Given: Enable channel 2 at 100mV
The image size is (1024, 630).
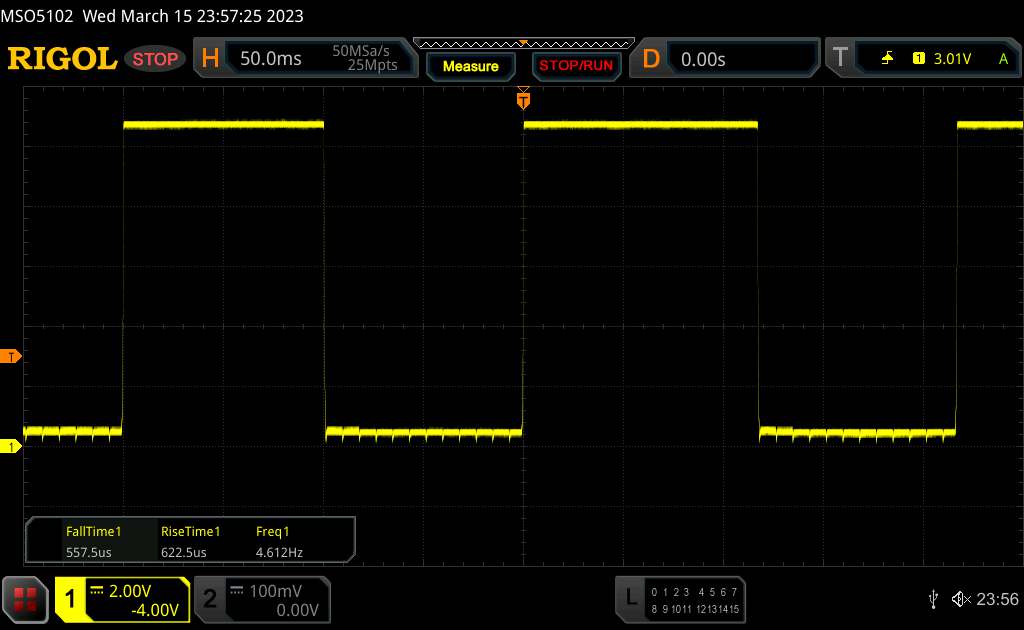Looking at the screenshot, I should point(260,599).
